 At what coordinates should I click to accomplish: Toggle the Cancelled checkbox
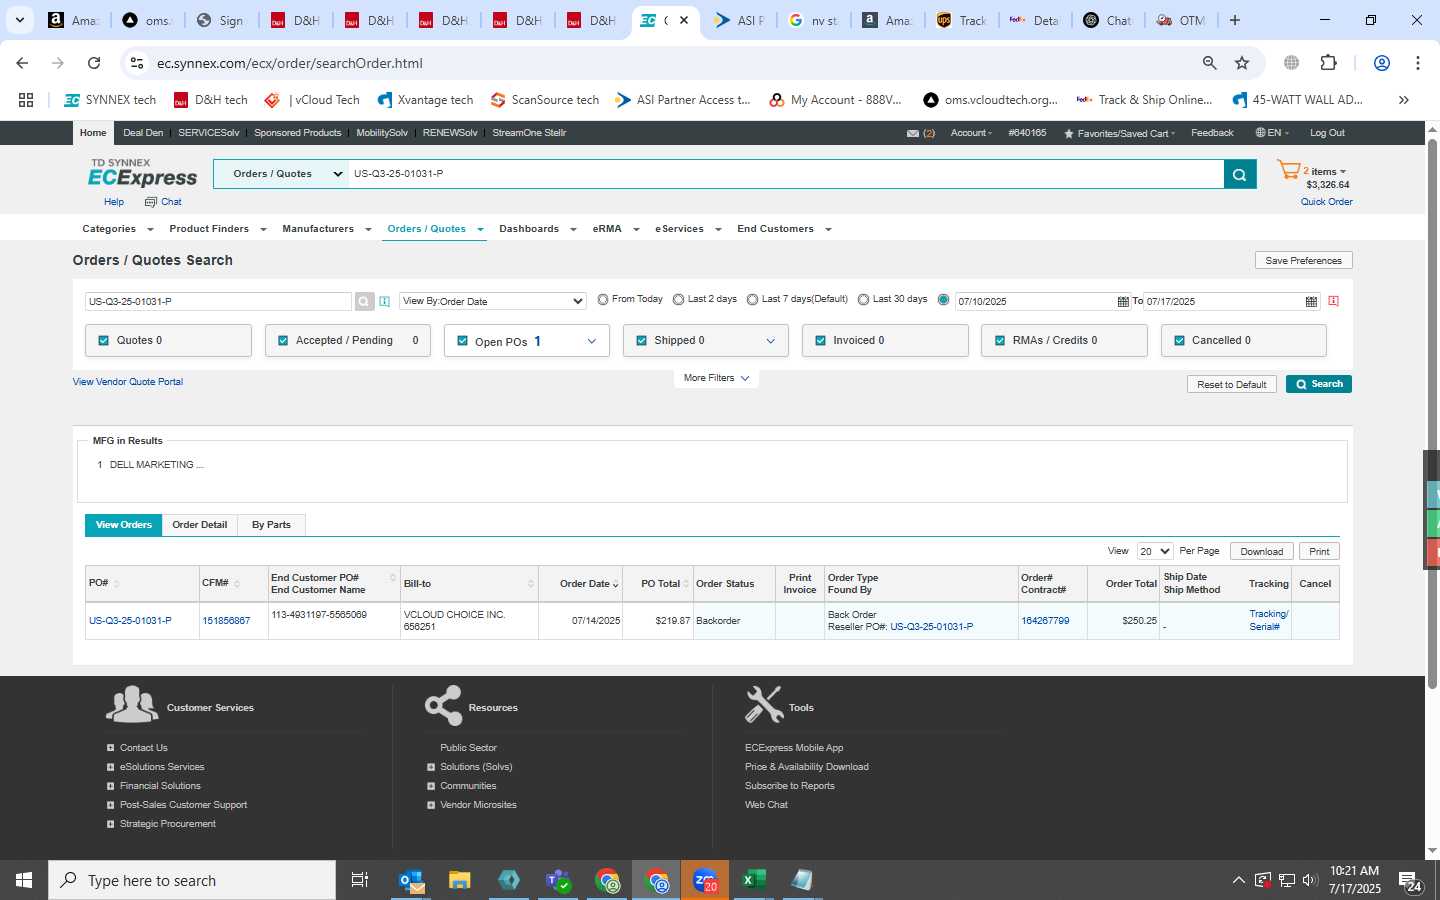(x=1179, y=341)
